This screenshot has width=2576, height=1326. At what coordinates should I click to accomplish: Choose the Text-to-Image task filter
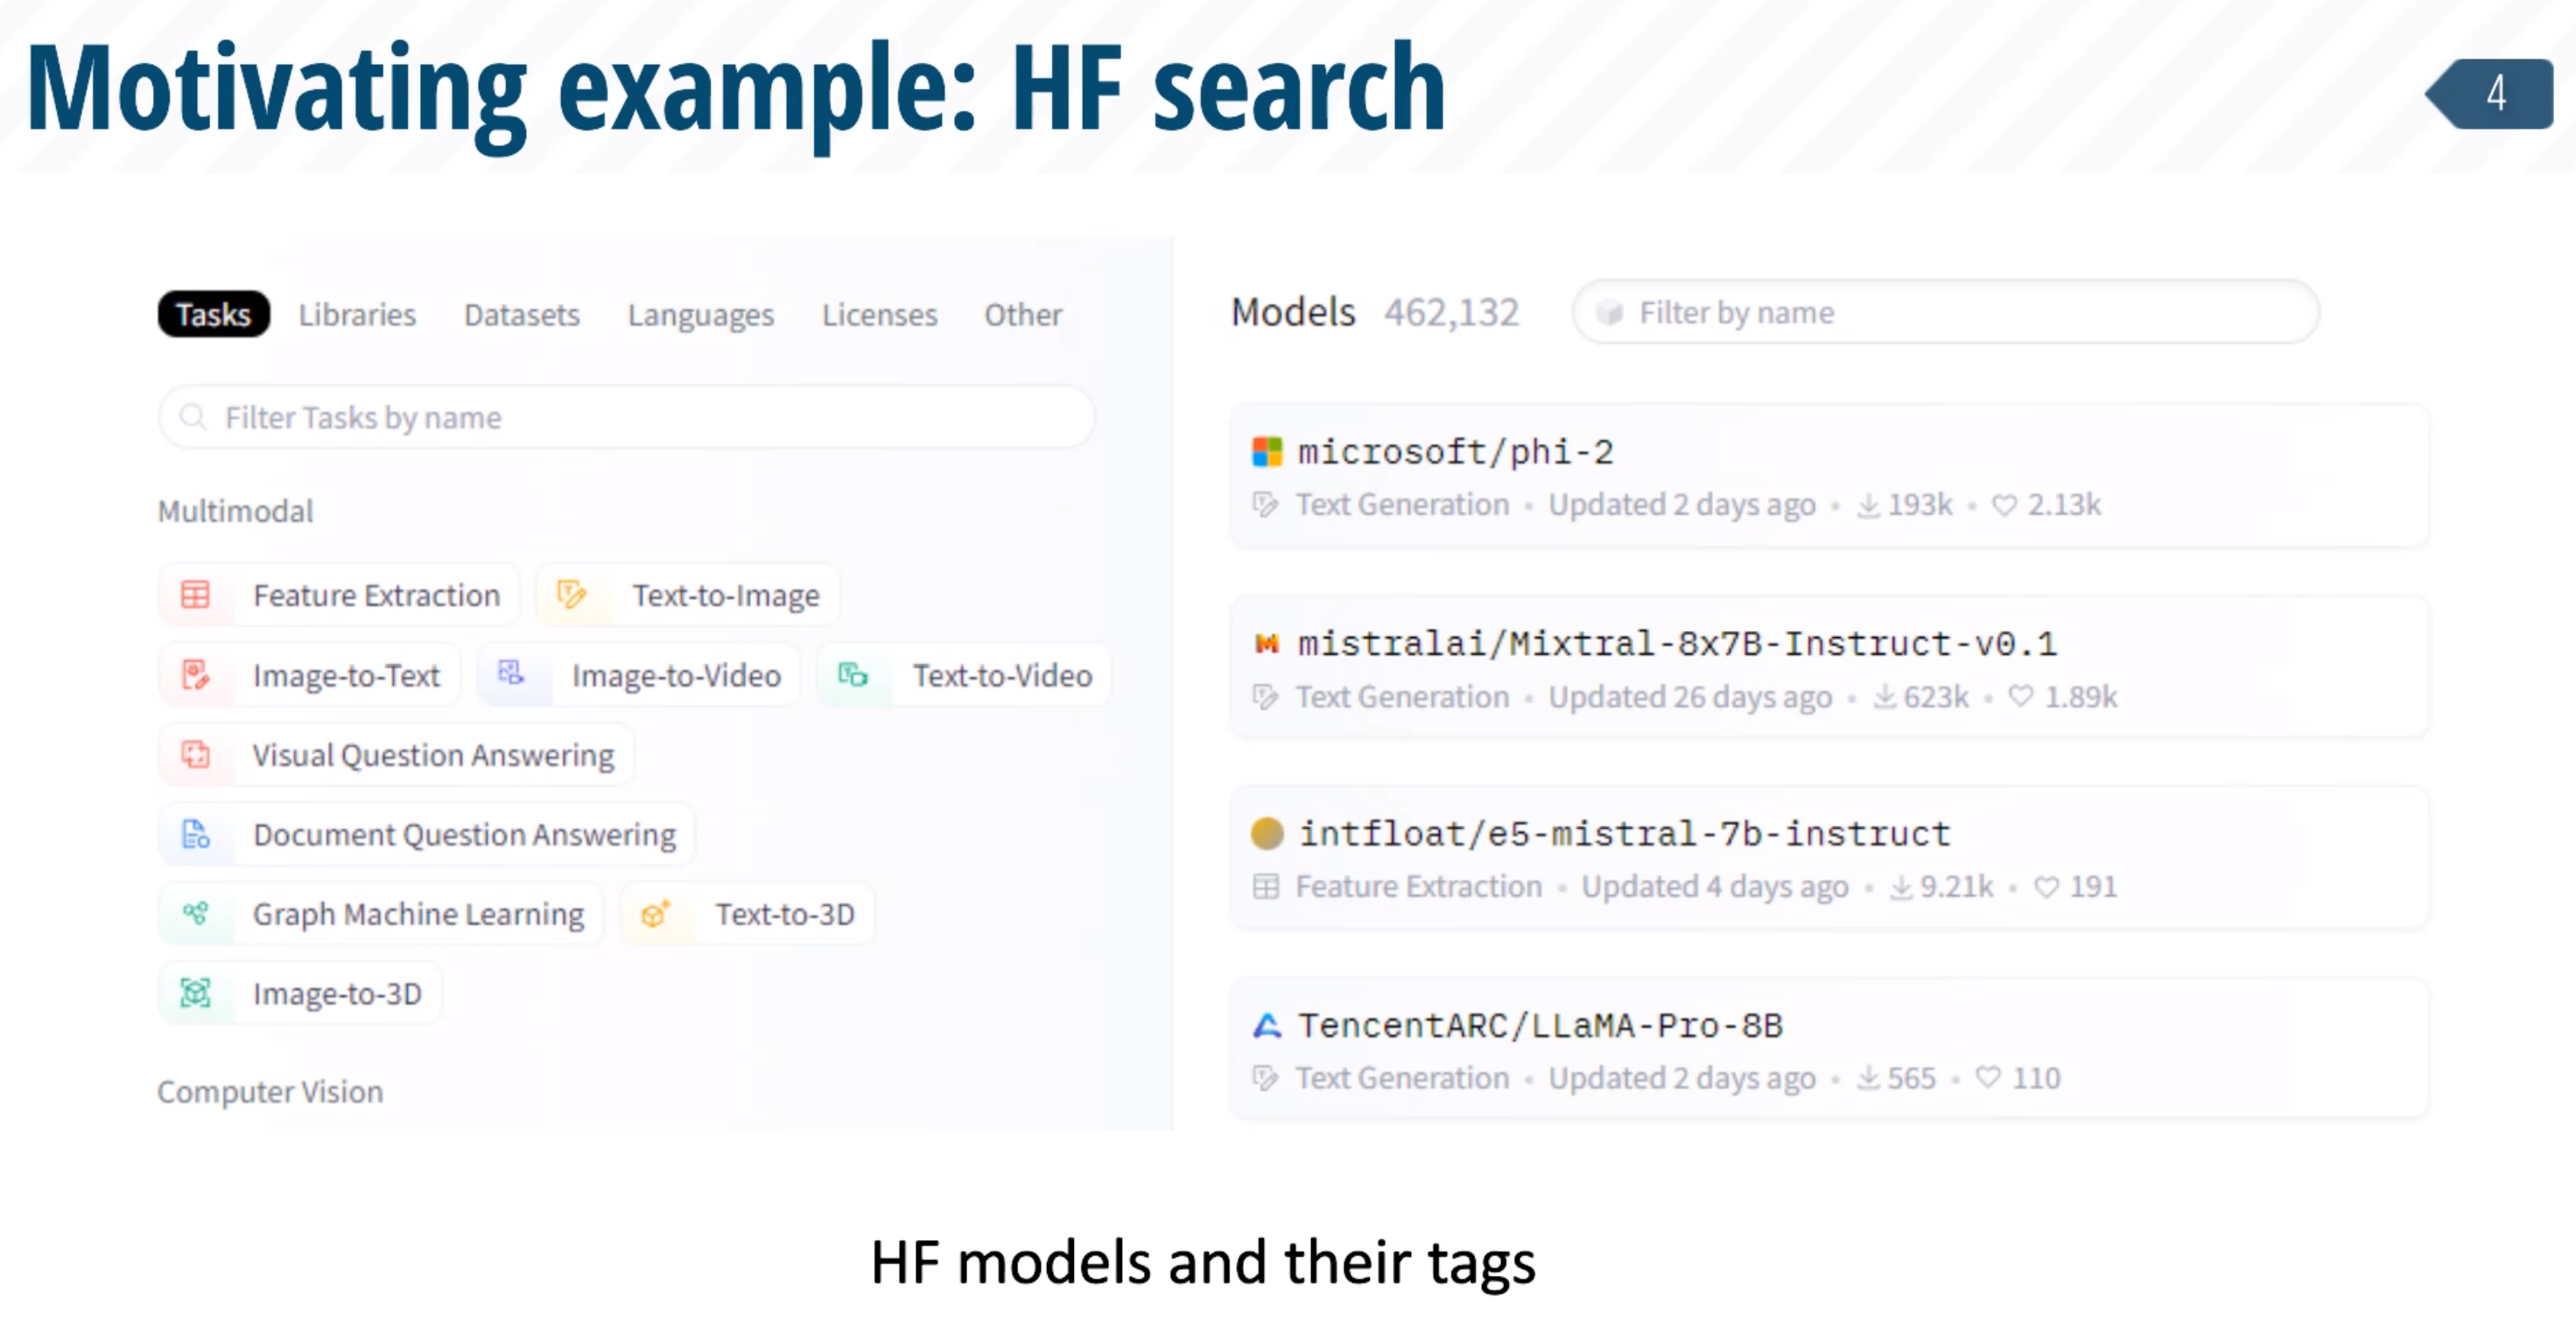687,595
